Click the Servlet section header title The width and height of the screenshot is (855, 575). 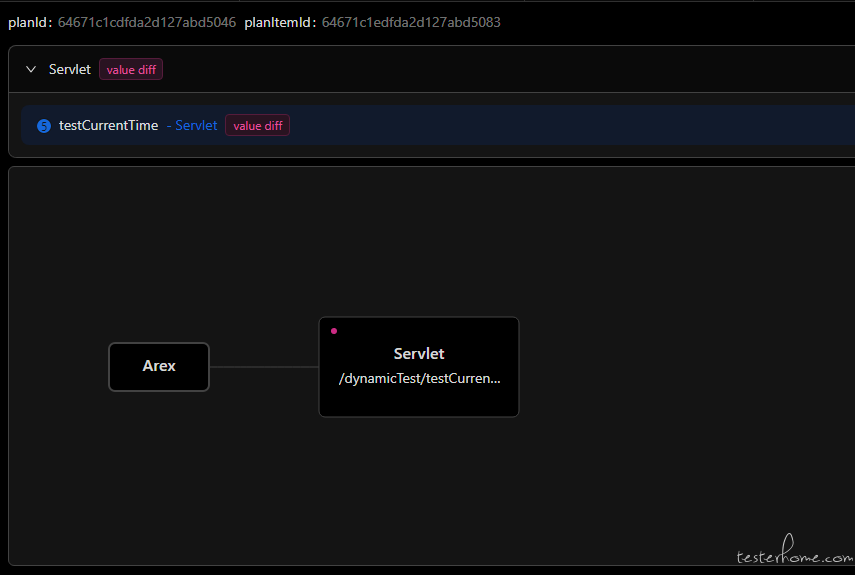coord(70,69)
